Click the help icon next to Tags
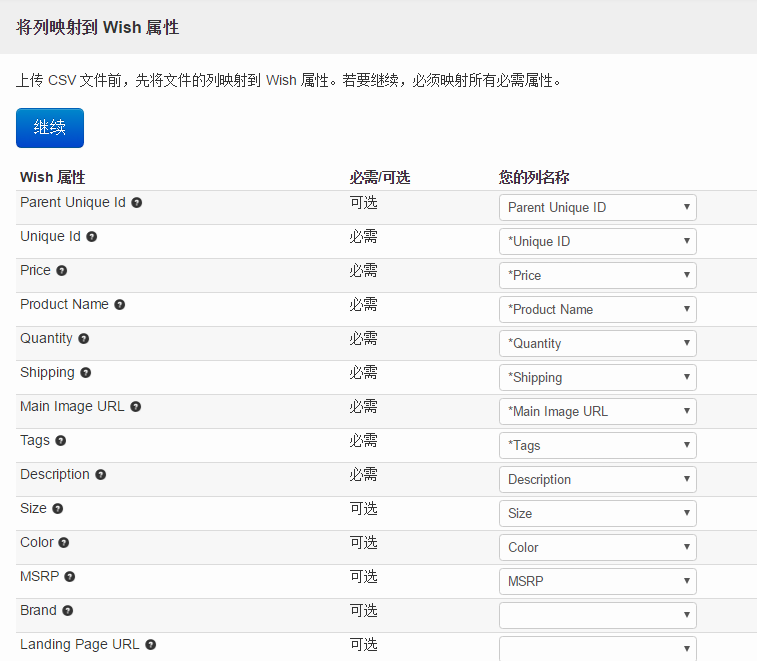Viewport: 757px width, 661px height. pyautogui.click(x=61, y=441)
